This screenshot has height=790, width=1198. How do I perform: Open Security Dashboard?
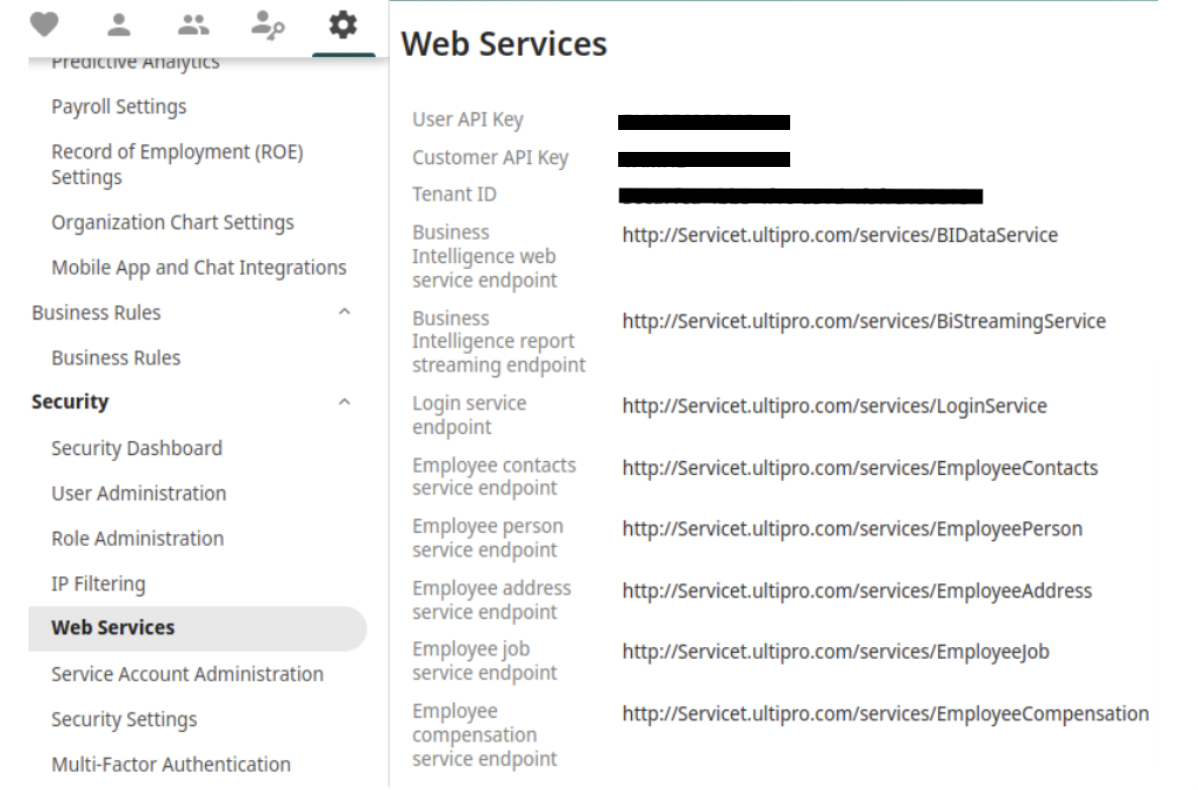point(137,448)
